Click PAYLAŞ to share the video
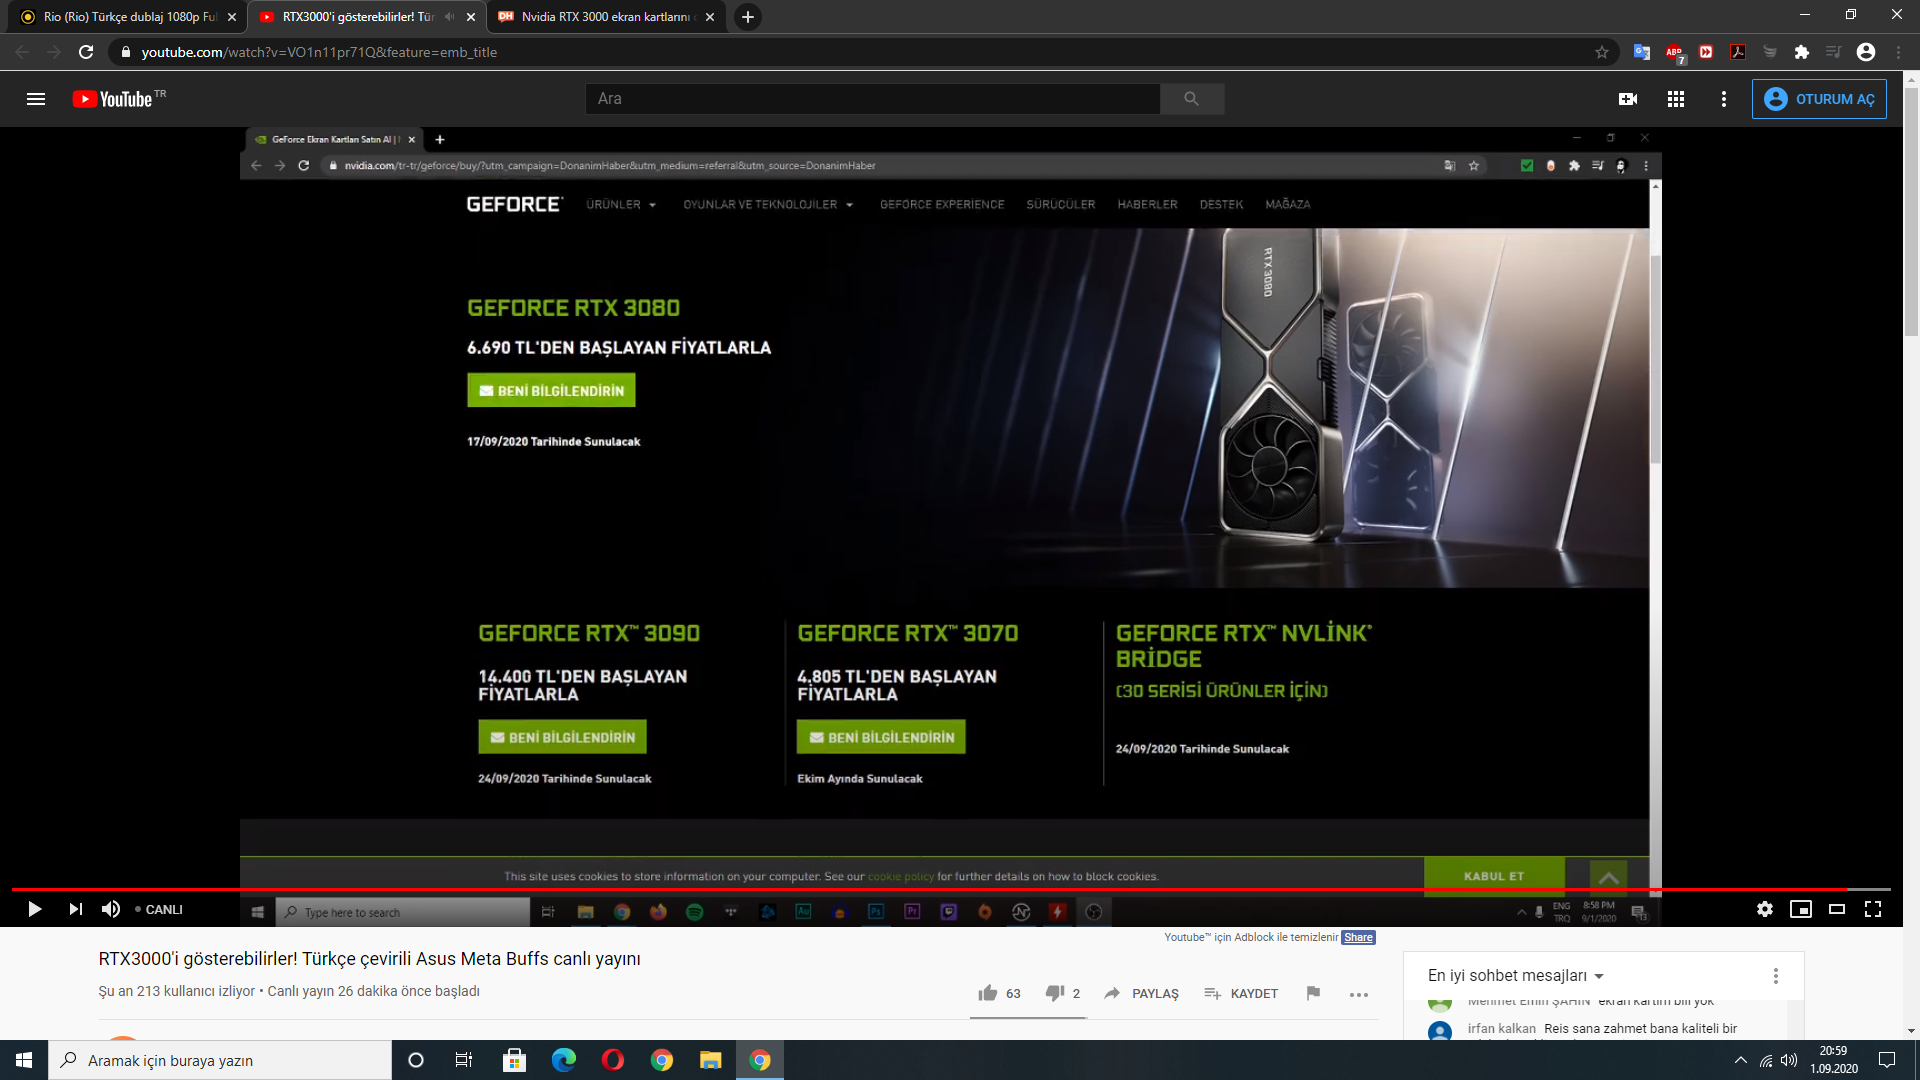1920x1080 pixels. 1141,993
